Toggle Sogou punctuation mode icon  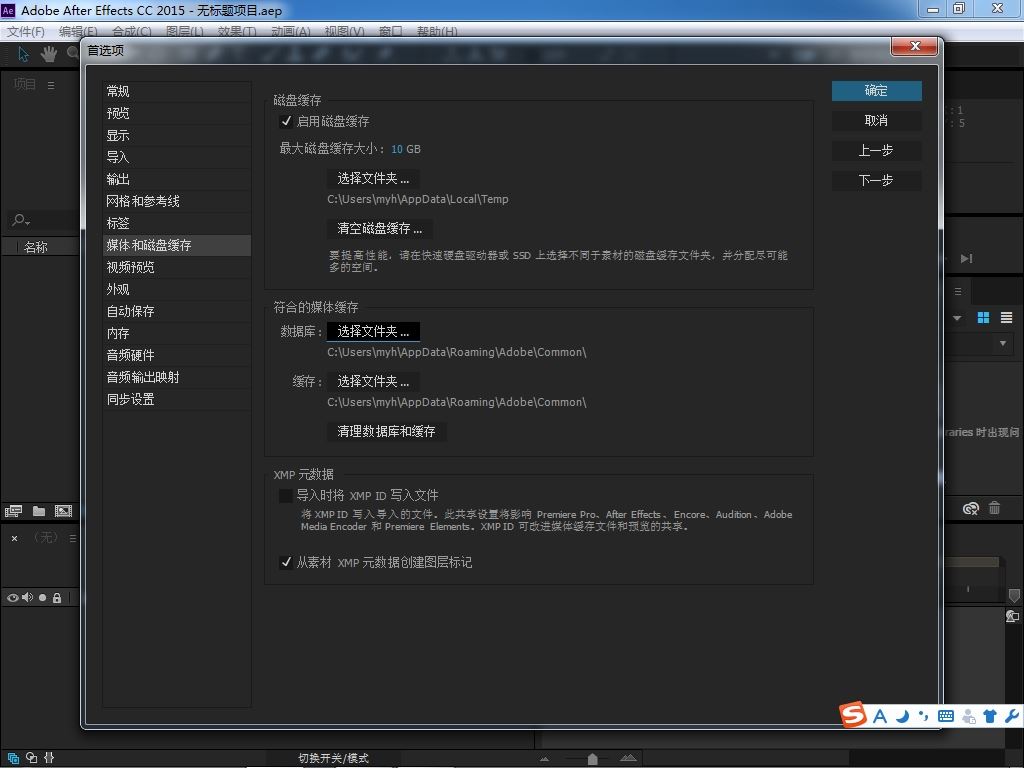[923, 716]
